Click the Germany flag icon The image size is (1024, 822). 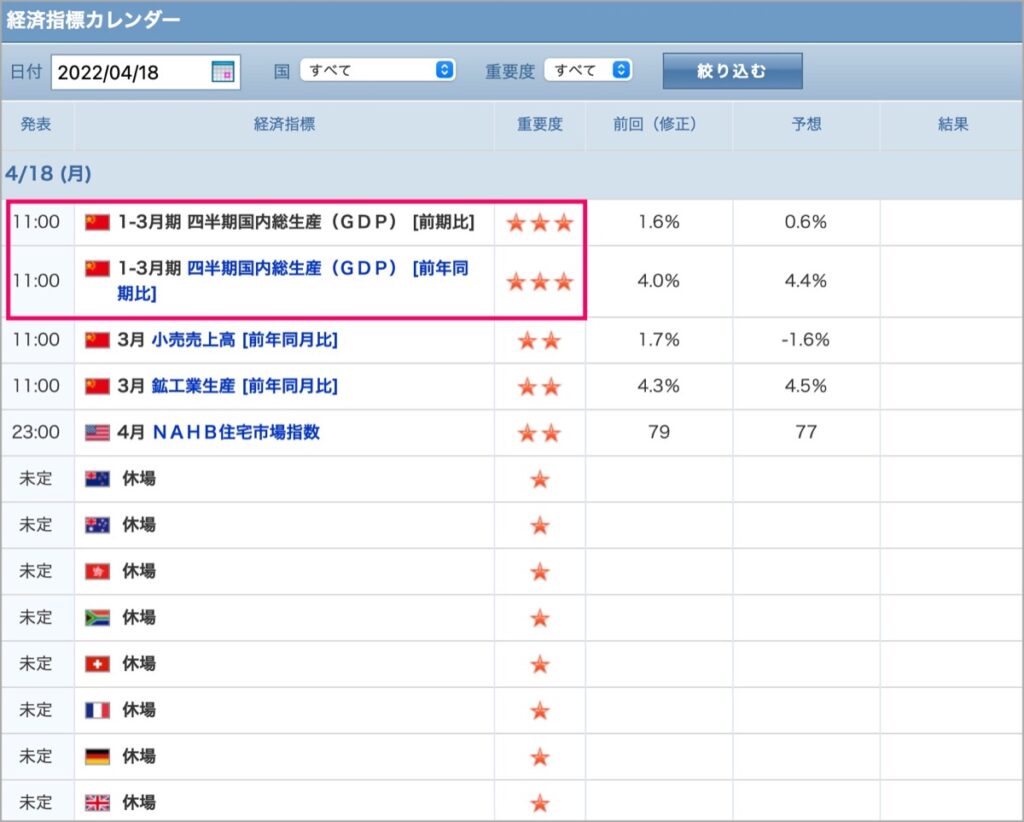(x=97, y=757)
